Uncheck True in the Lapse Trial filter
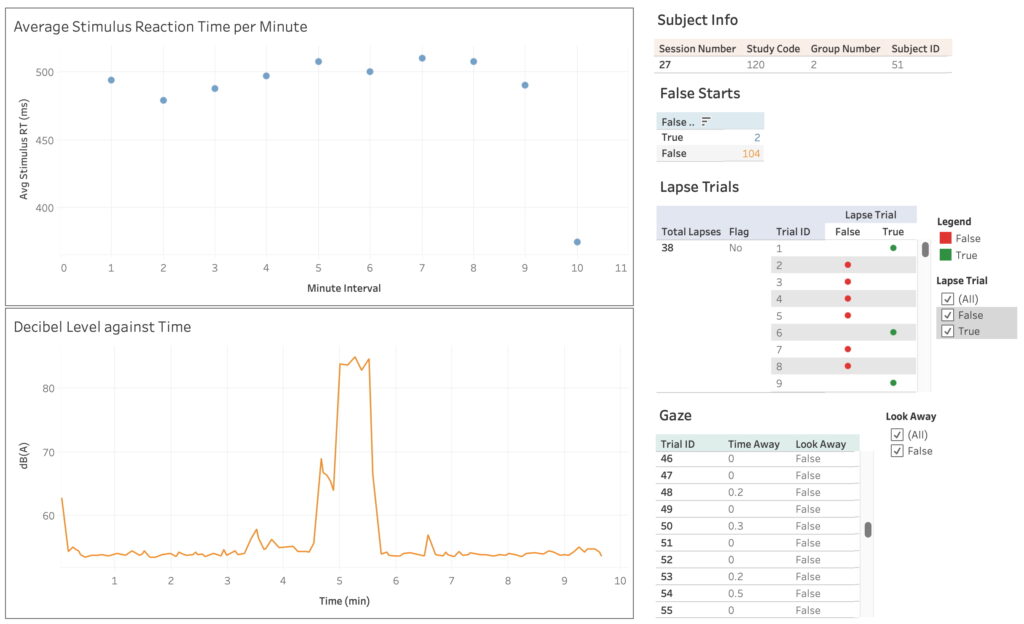Screen dimensions: 1024x624 pos(947,331)
